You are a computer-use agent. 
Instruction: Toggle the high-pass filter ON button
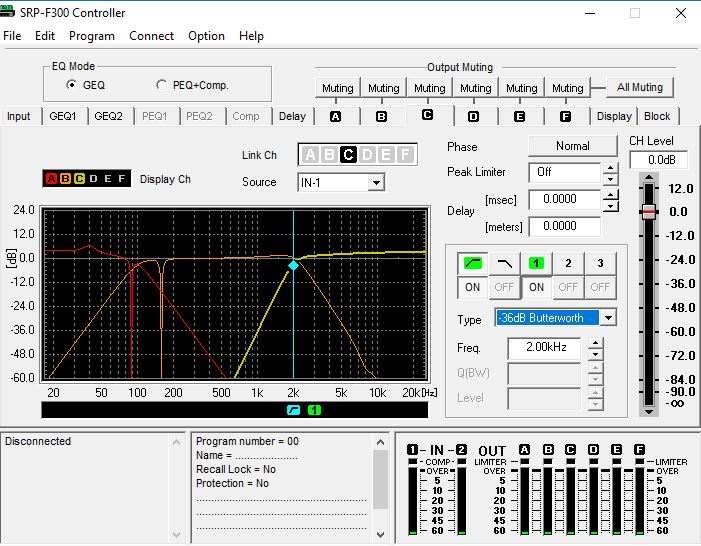click(472, 287)
